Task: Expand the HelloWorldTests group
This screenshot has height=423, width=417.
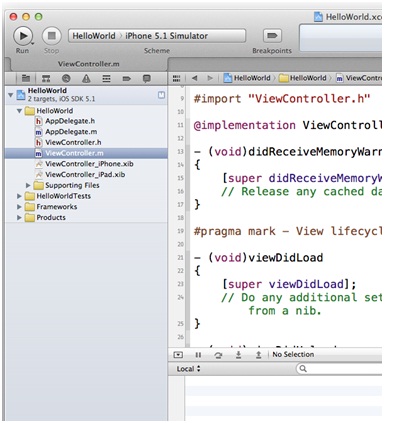Action: coord(19,196)
